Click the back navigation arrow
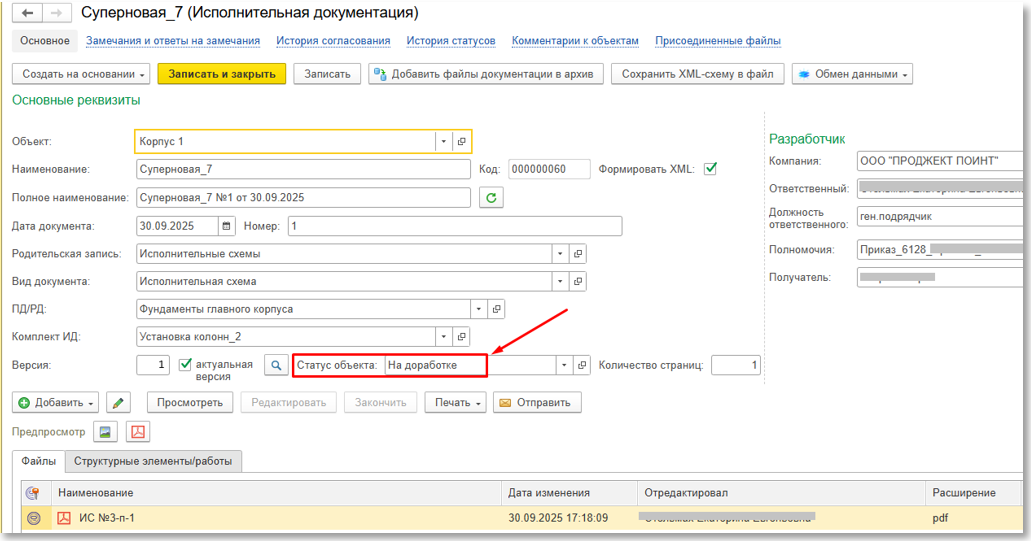Image resolution: width=1031 pixels, height=541 pixels. pyautogui.click(x=27, y=13)
